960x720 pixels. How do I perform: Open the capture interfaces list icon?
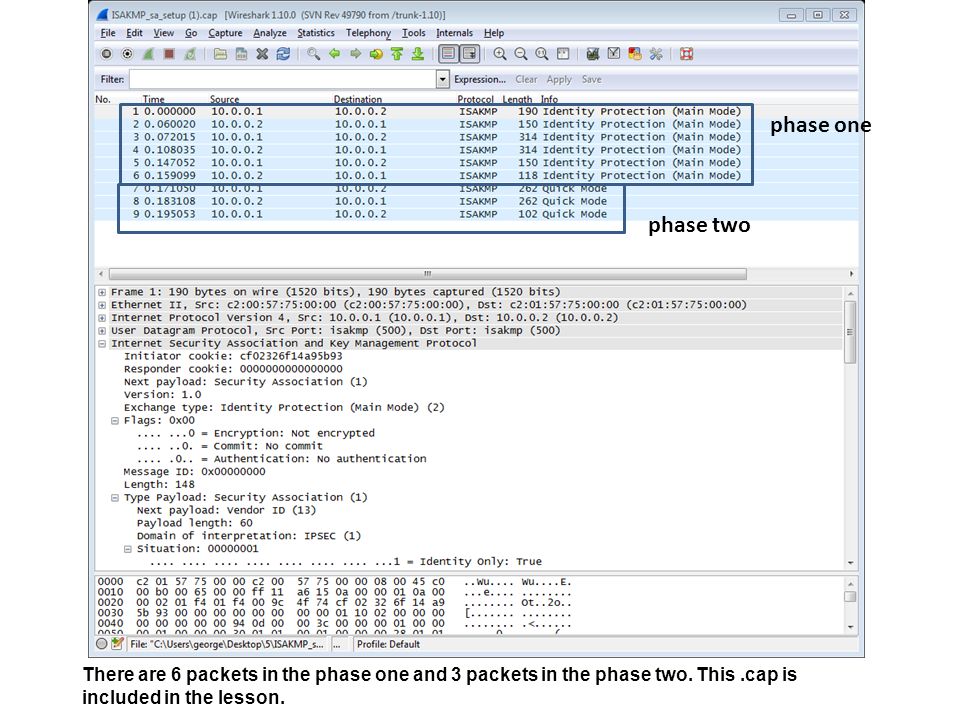[x=106, y=54]
